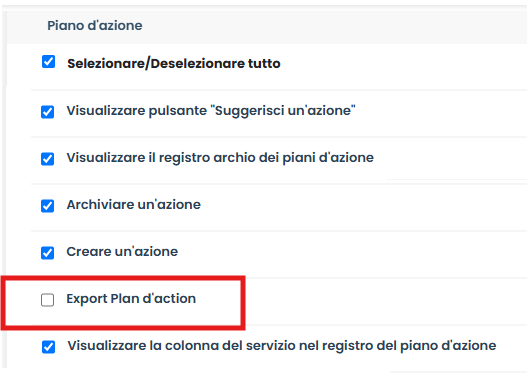The width and height of the screenshot is (527, 381).
Task: Click the word "Export" in the highlighted row
Action: tap(87, 299)
